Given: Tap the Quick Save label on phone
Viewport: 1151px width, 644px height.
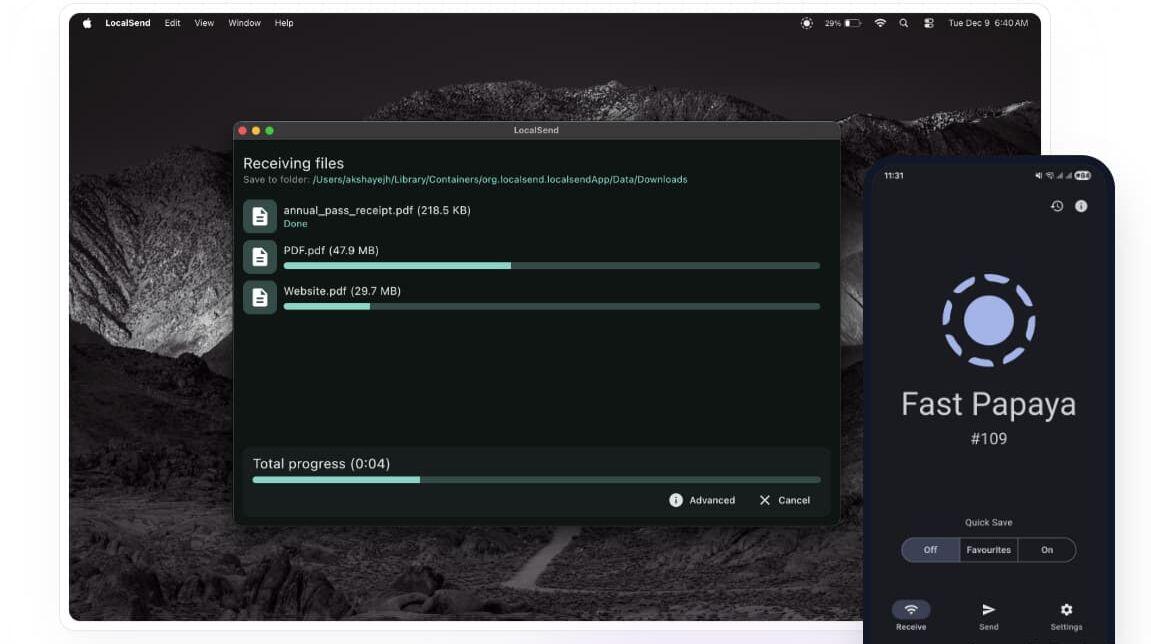Looking at the screenshot, I should pos(989,523).
